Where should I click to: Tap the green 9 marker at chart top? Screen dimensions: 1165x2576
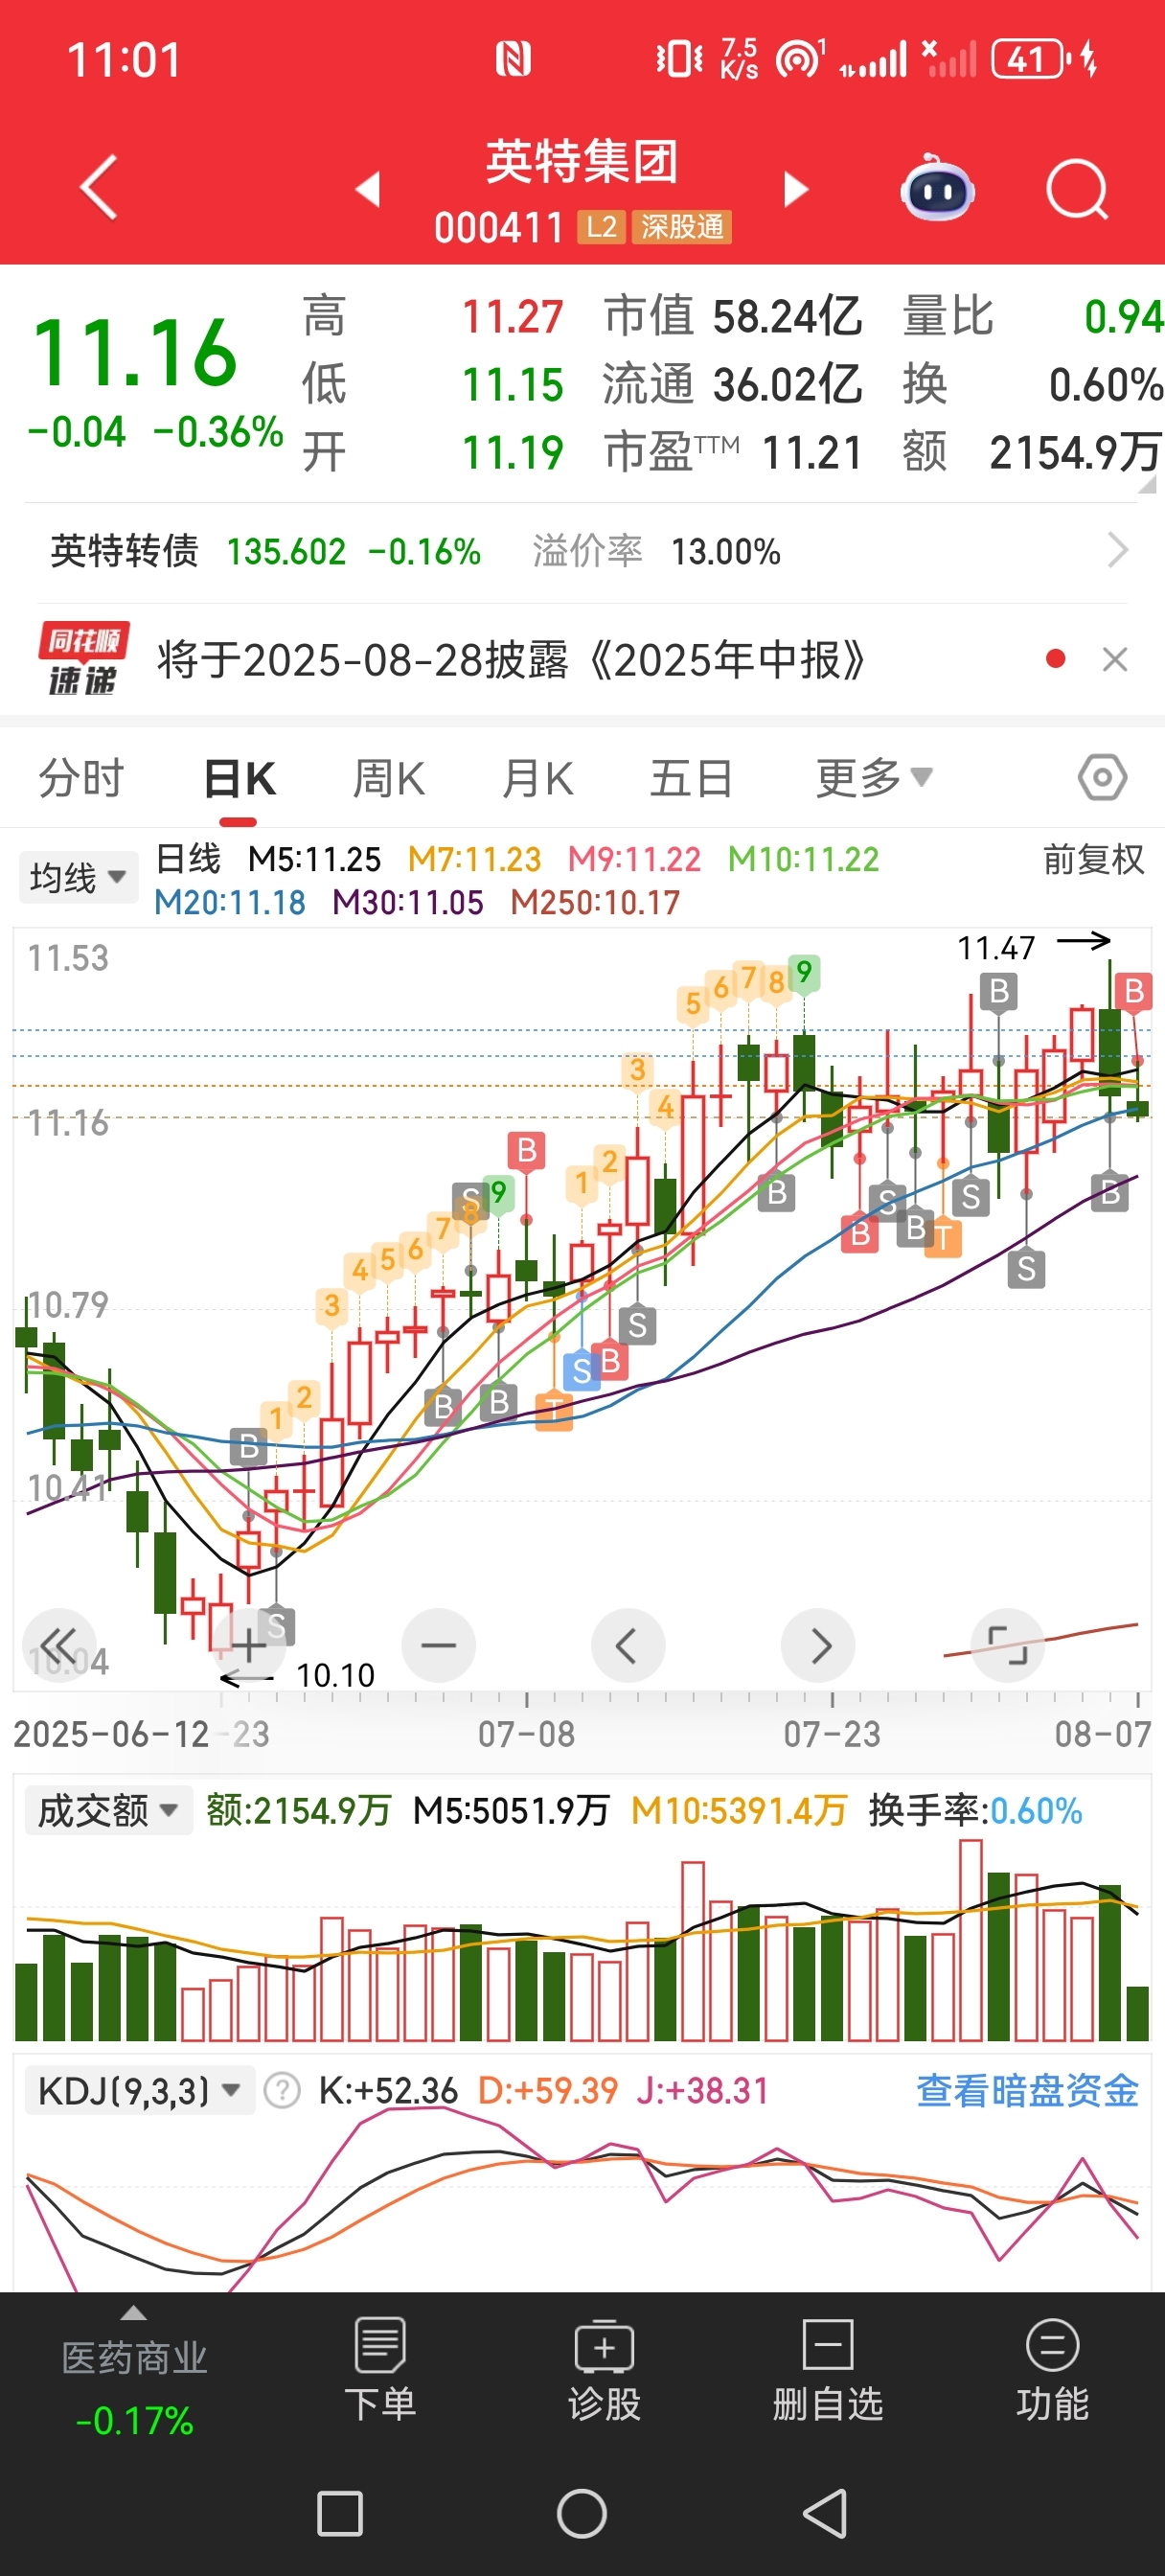coord(803,972)
